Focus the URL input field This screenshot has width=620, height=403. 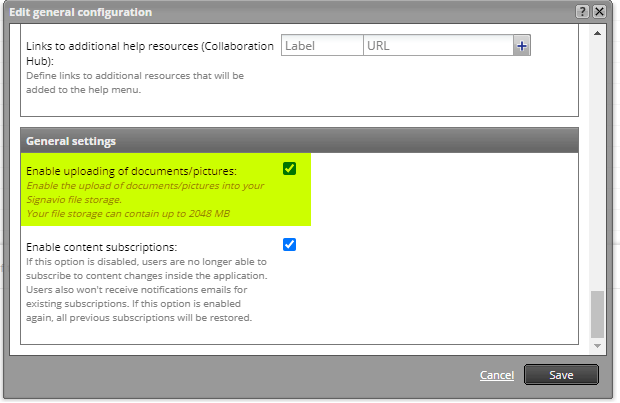(438, 46)
